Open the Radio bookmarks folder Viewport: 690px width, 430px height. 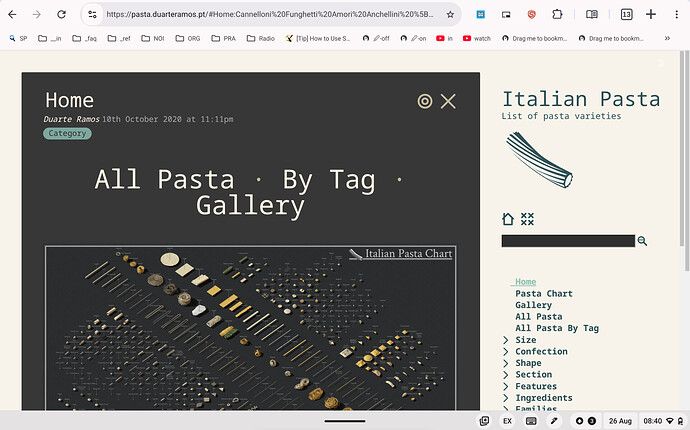[x=261, y=38]
